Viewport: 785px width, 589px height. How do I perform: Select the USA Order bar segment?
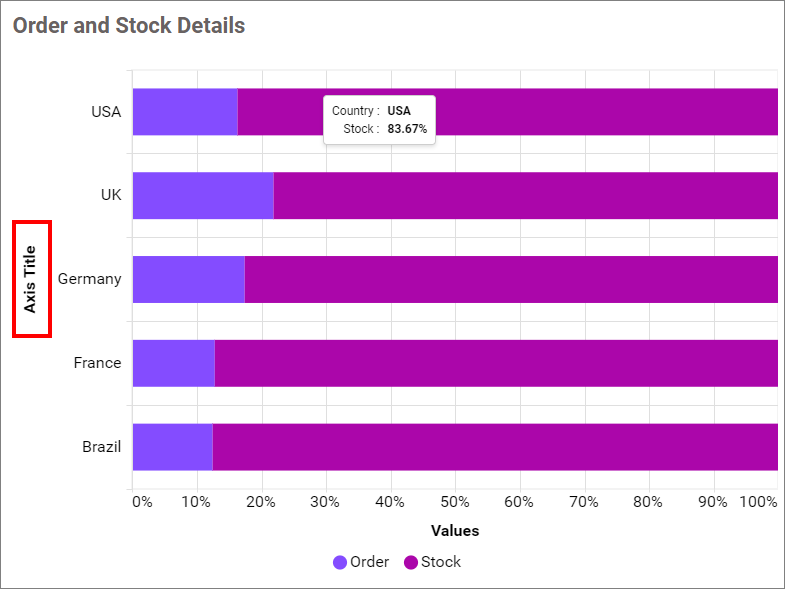[x=185, y=112]
